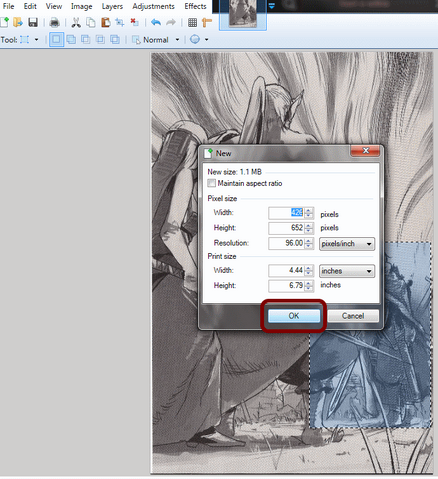
Task: Open the inches print units dropdown
Action: coord(347,271)
